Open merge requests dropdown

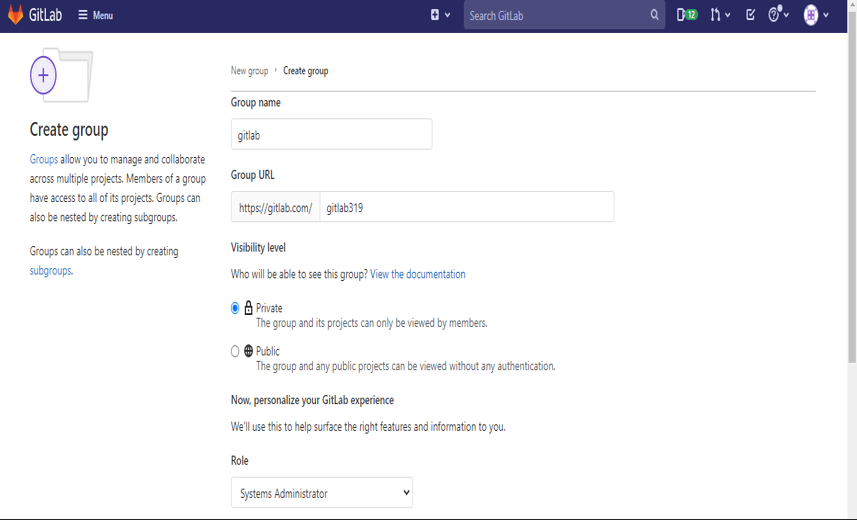(720, 15)
